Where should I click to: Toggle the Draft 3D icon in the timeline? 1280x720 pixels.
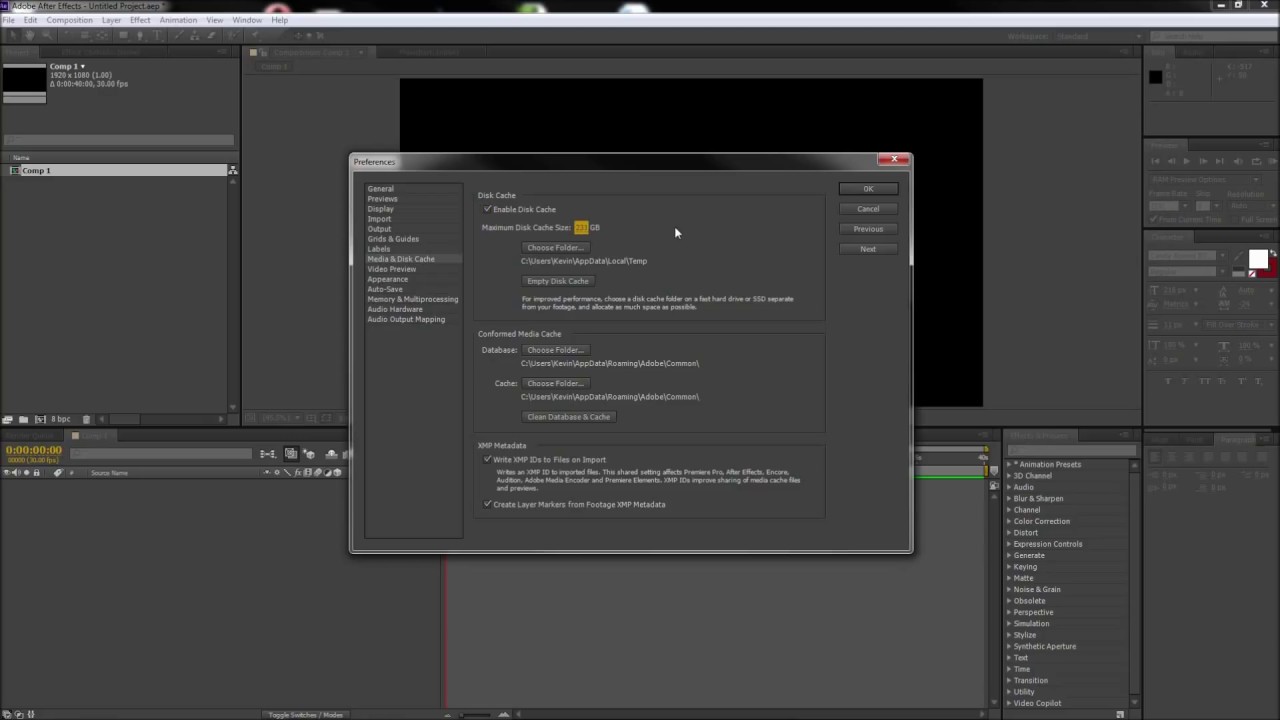coord(291,454)
